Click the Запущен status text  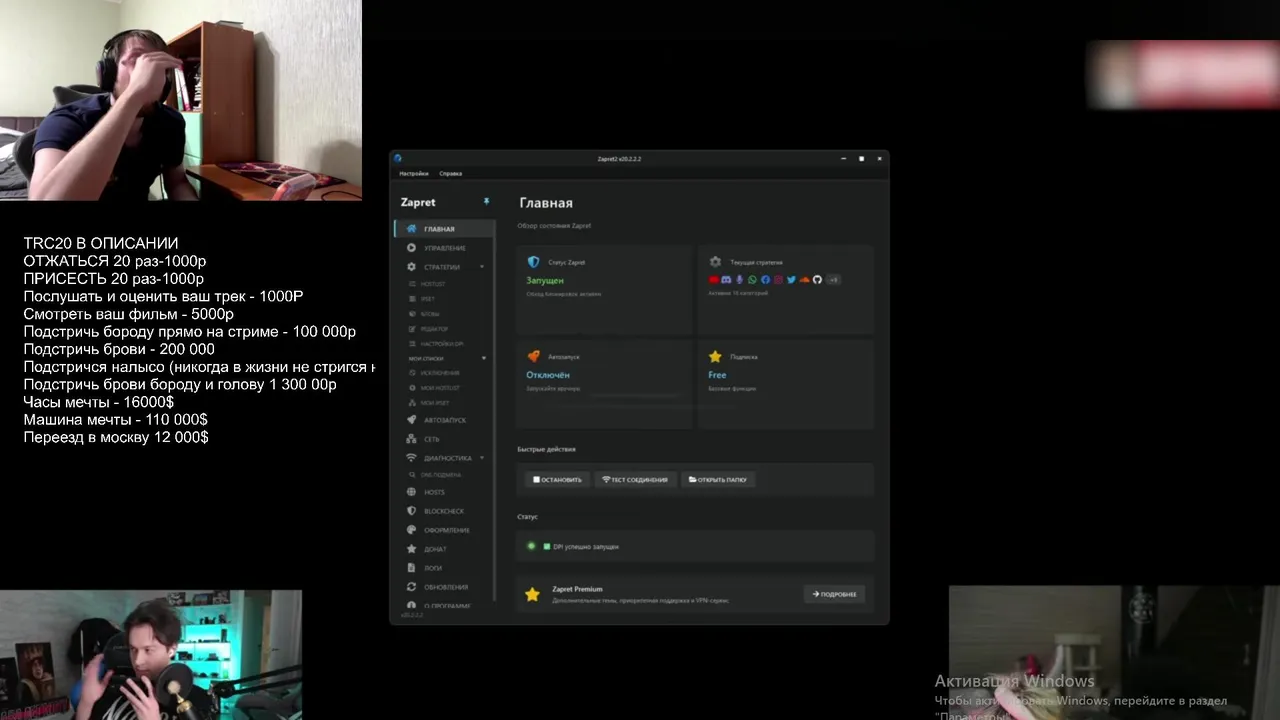point(545,281)
